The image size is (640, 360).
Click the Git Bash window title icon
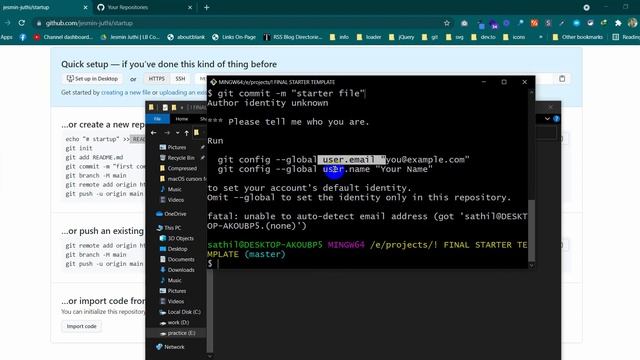point(213,82)
